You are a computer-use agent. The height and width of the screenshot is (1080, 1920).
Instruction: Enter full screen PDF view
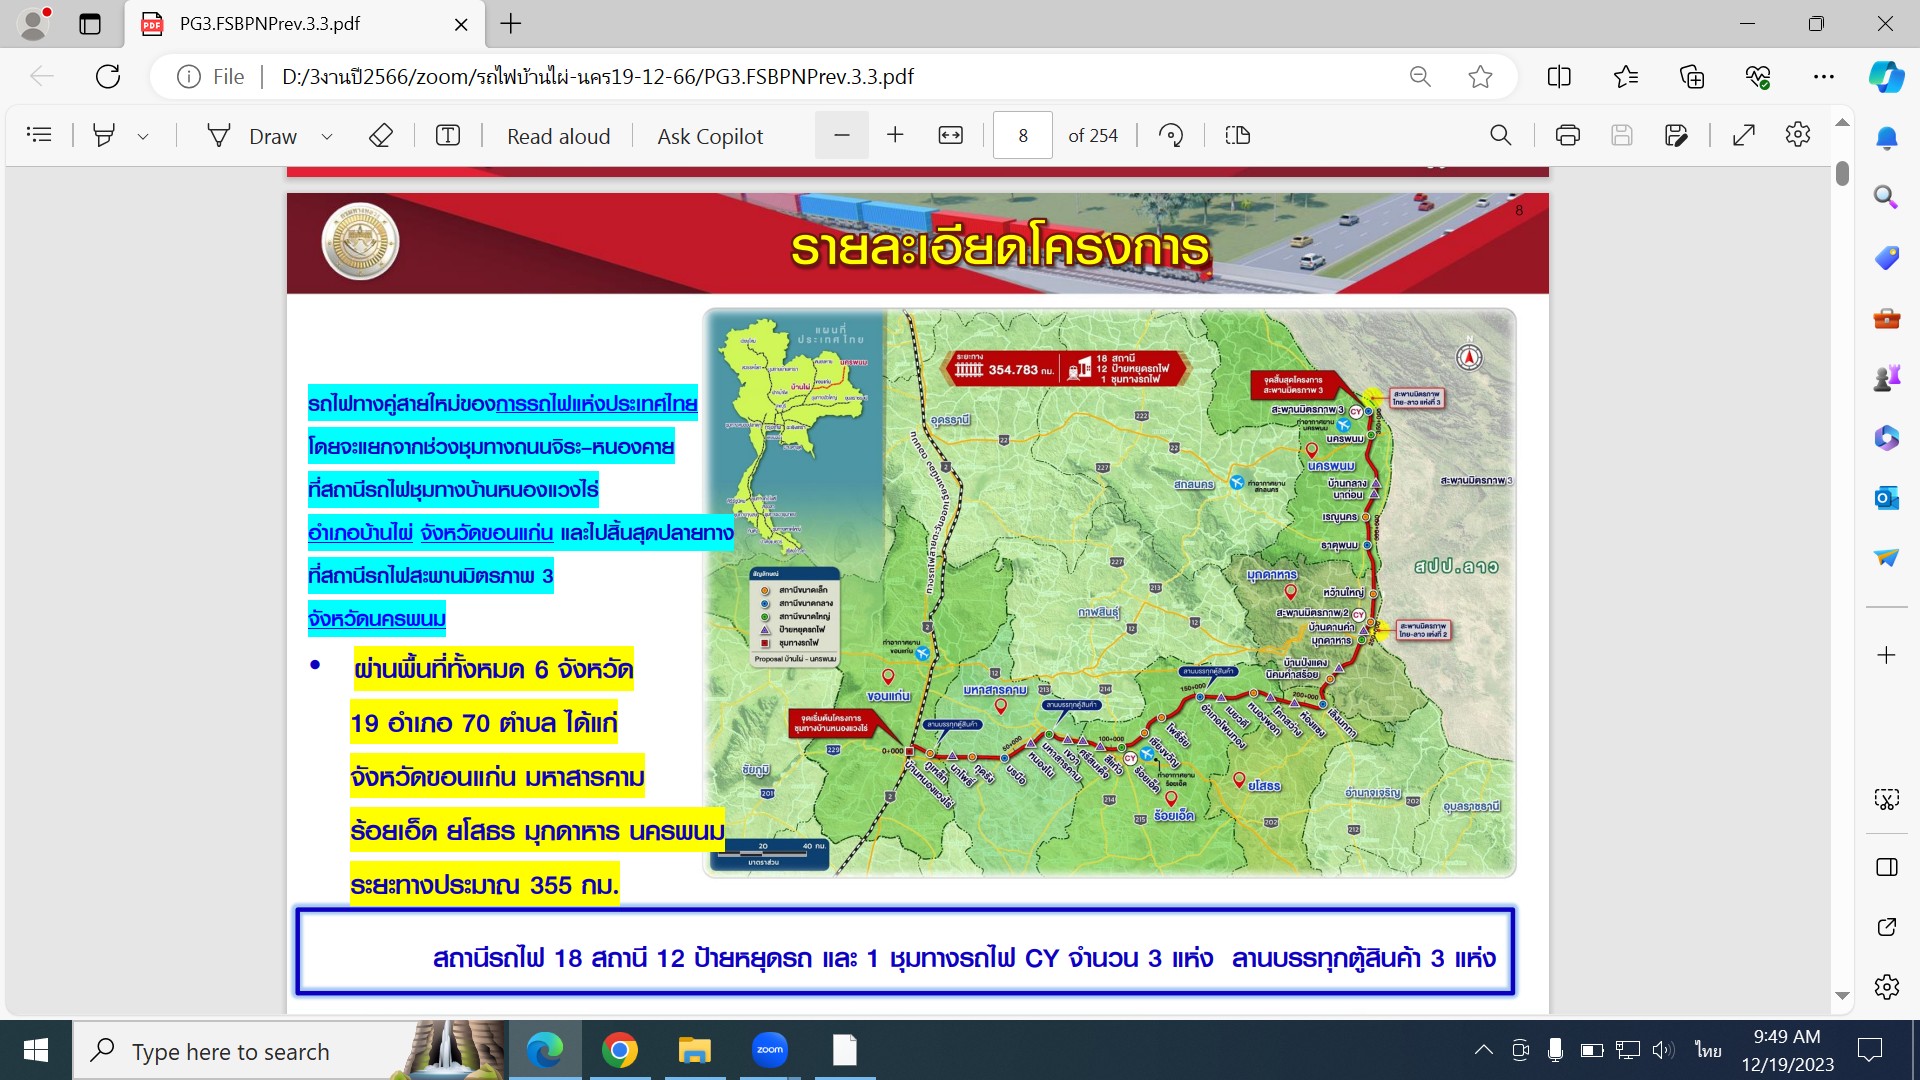click(1743, 136)
